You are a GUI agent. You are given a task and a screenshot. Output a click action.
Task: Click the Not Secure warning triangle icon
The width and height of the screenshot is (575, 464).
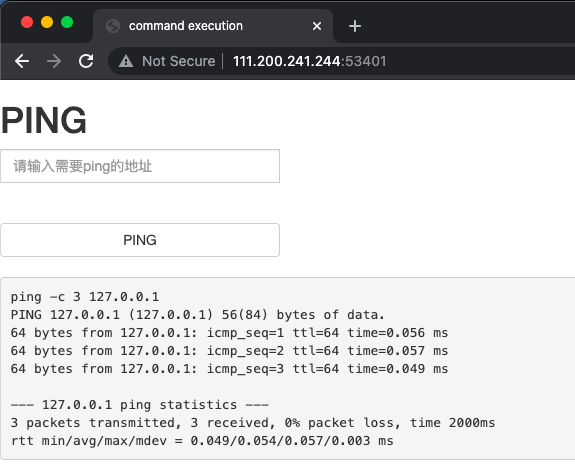coord(126,61)
